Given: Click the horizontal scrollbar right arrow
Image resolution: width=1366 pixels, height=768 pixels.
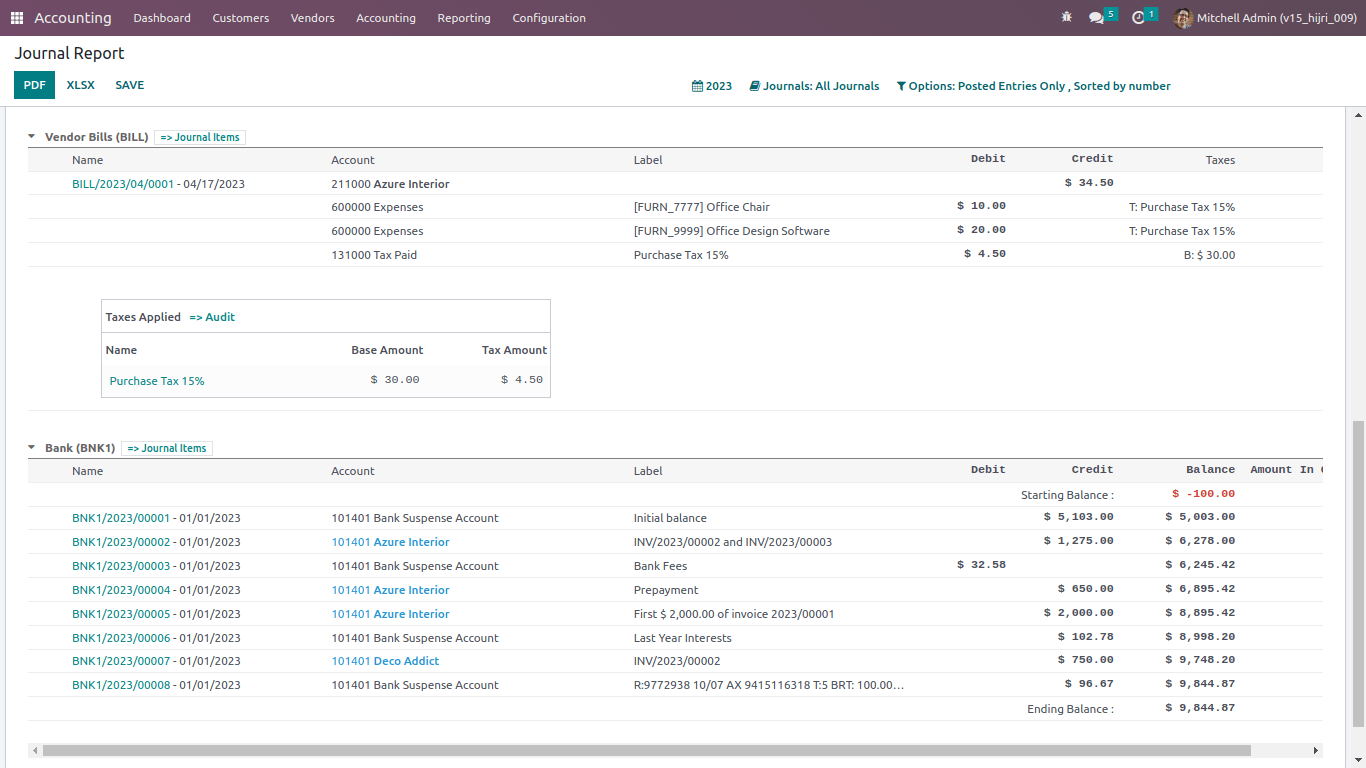Looking at the screenshot, I should pos(1316,750).
